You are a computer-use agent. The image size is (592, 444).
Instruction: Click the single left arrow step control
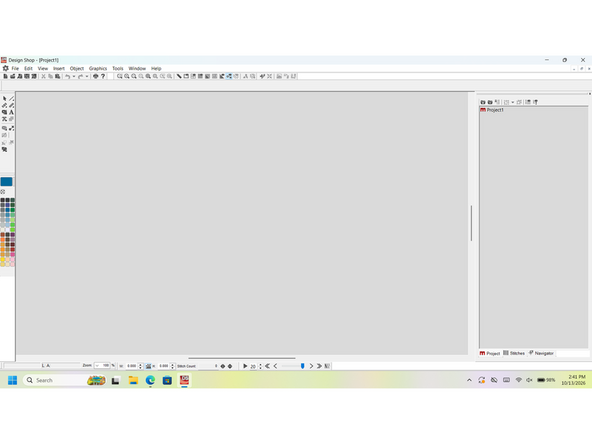(276, 366)
